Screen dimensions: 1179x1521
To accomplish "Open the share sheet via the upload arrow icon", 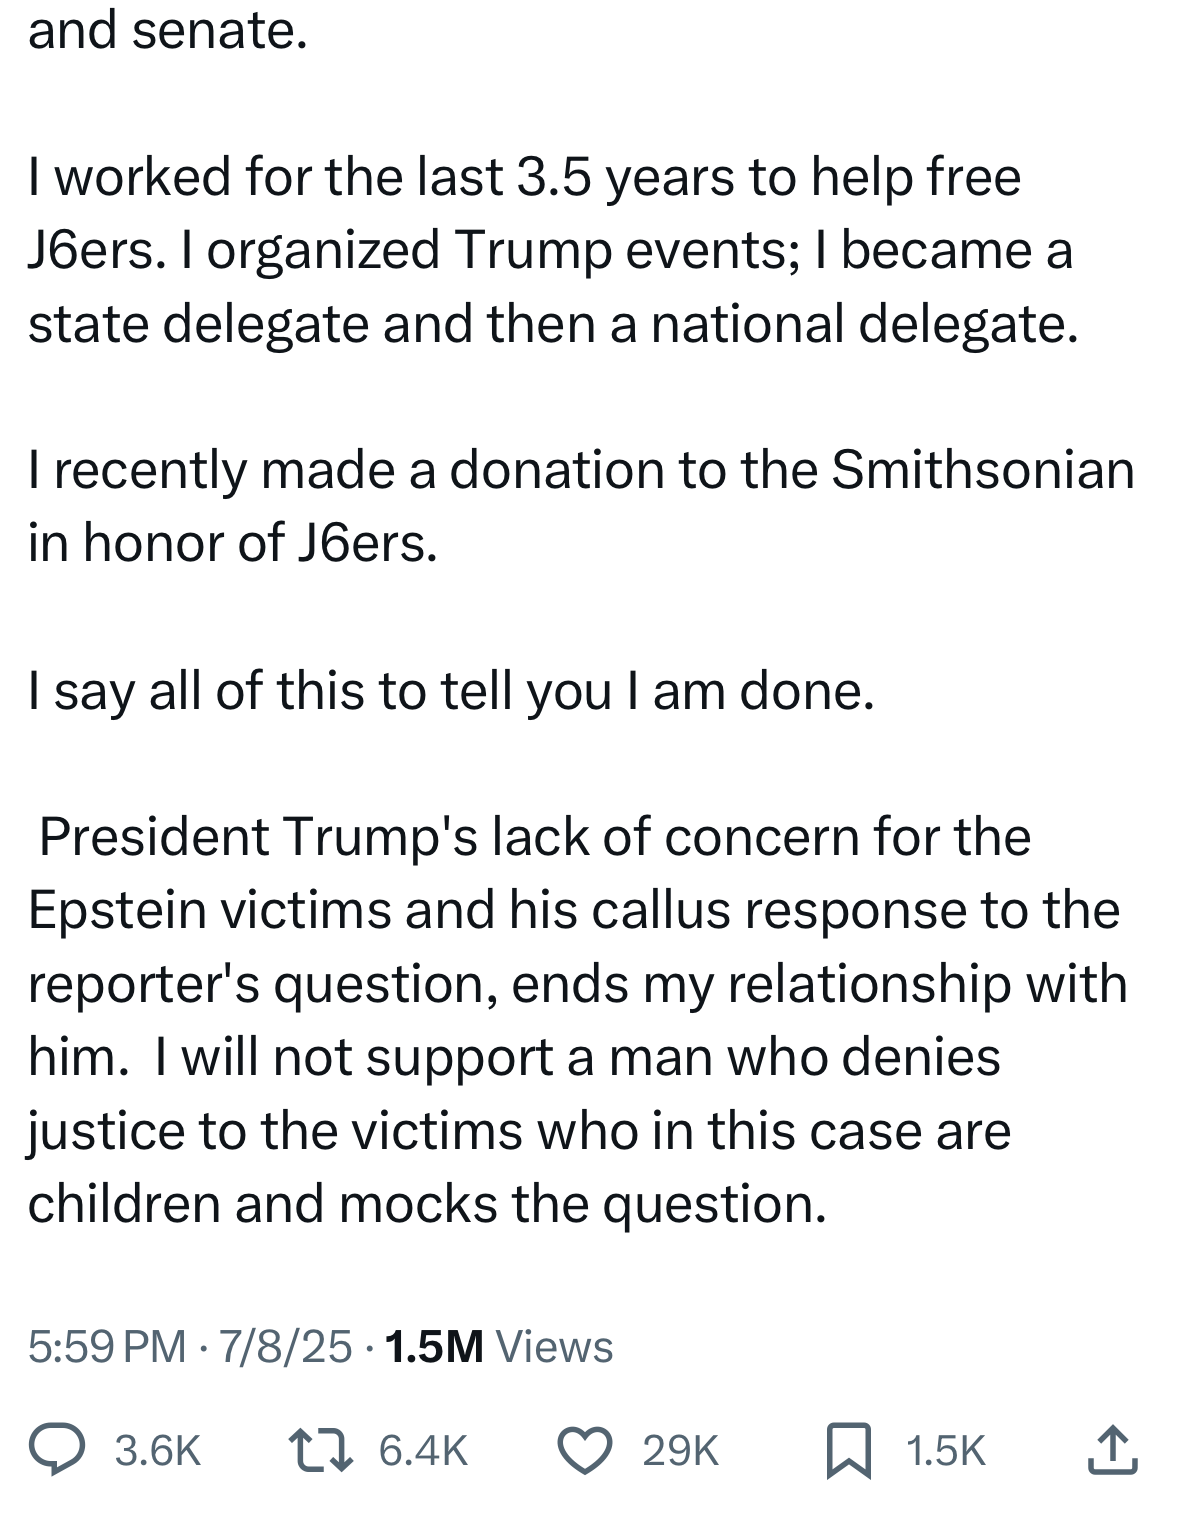I will (1112, 1451).
